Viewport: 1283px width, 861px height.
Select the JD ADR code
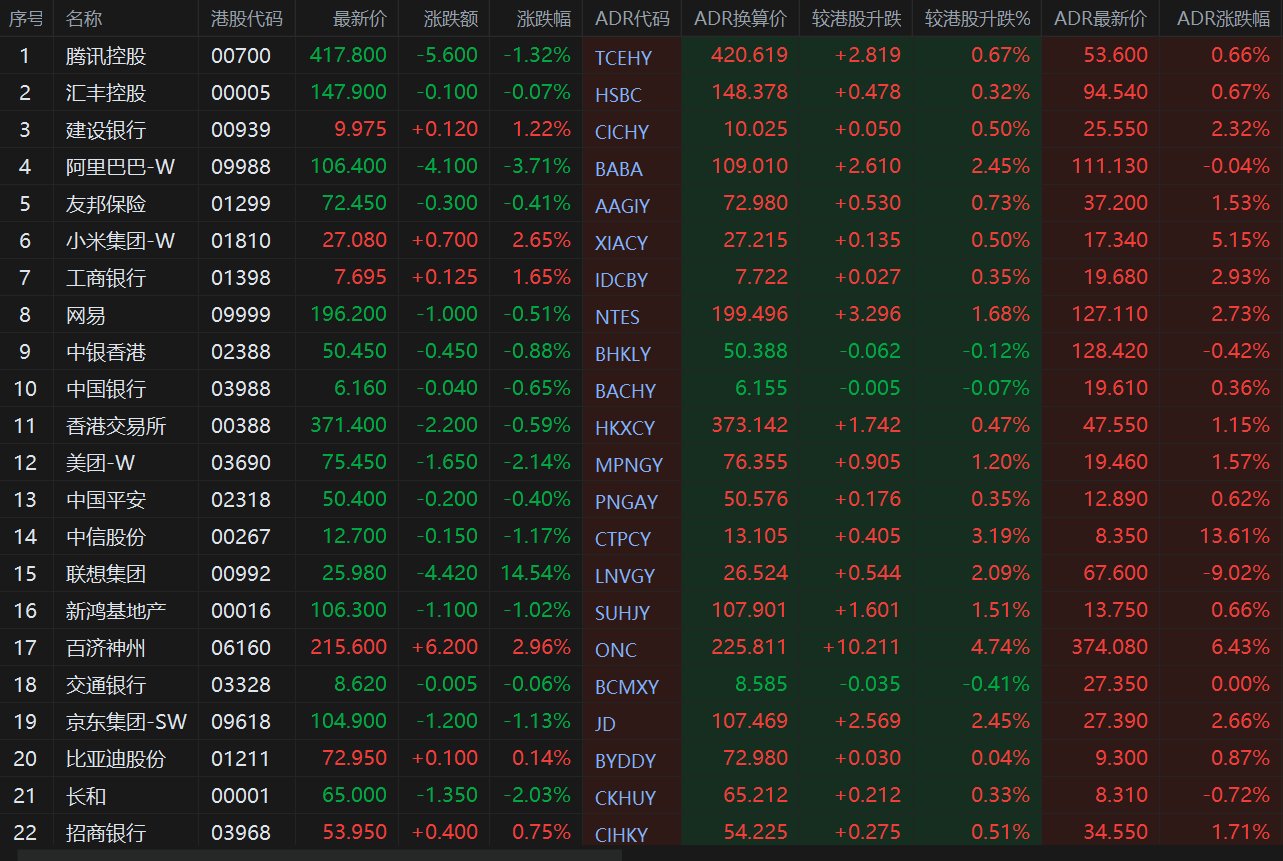click(x=605, y=724)
